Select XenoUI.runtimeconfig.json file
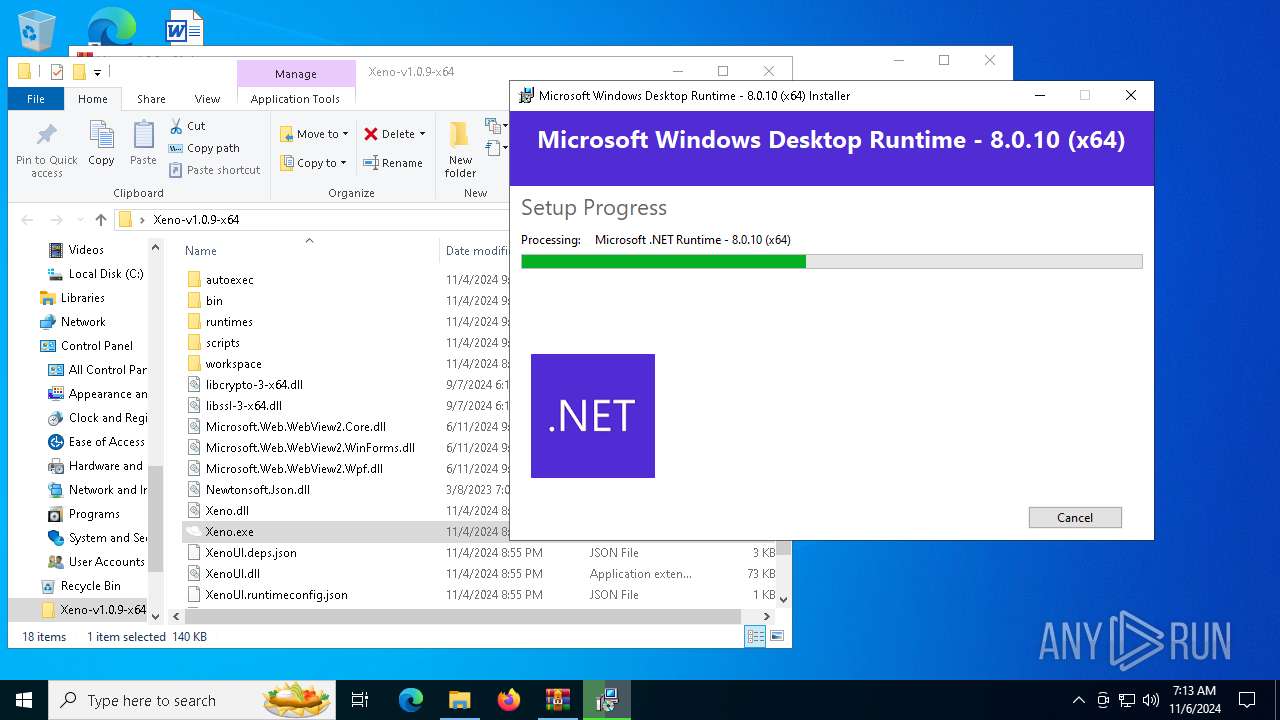The width and height of the screenshot is (1280, 720). click(x=268, y=595)
